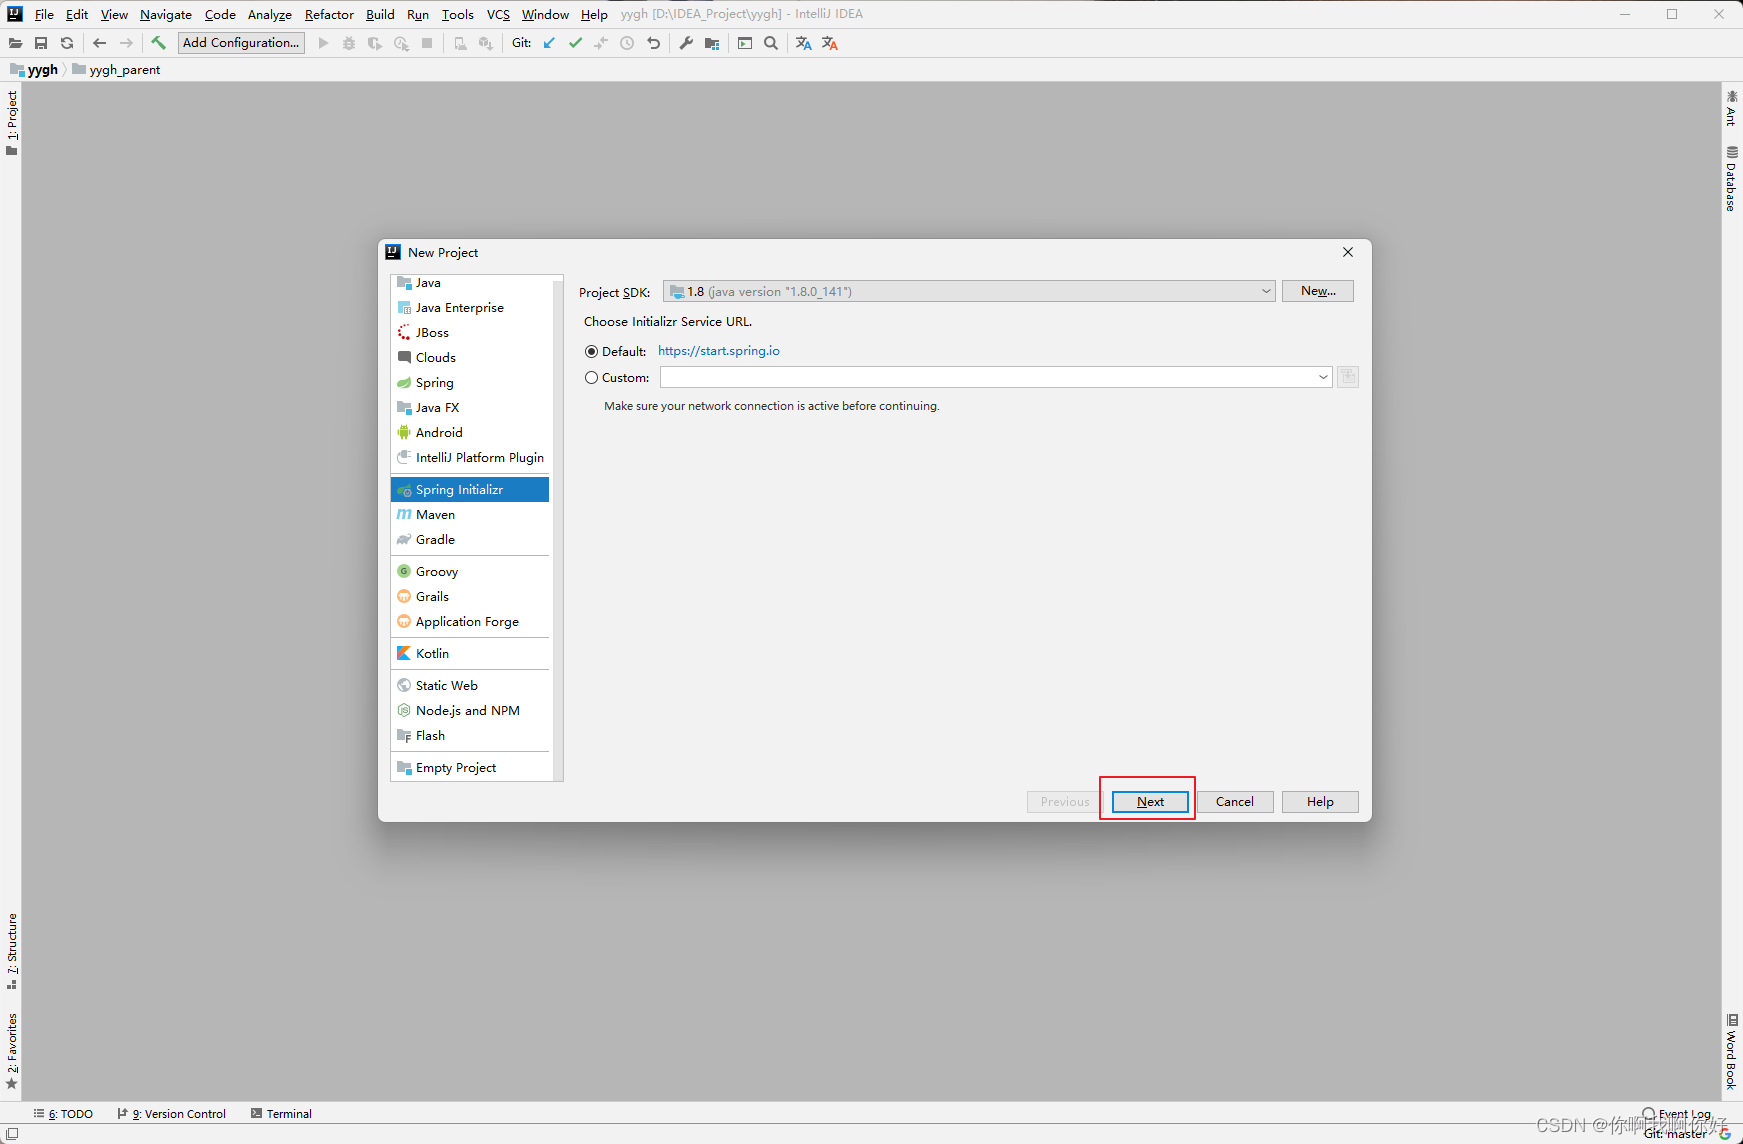The height and width of the screenshot is (1144, 1743).
Task: Select the Spring Initializr project type
Action: pos(462,489)
